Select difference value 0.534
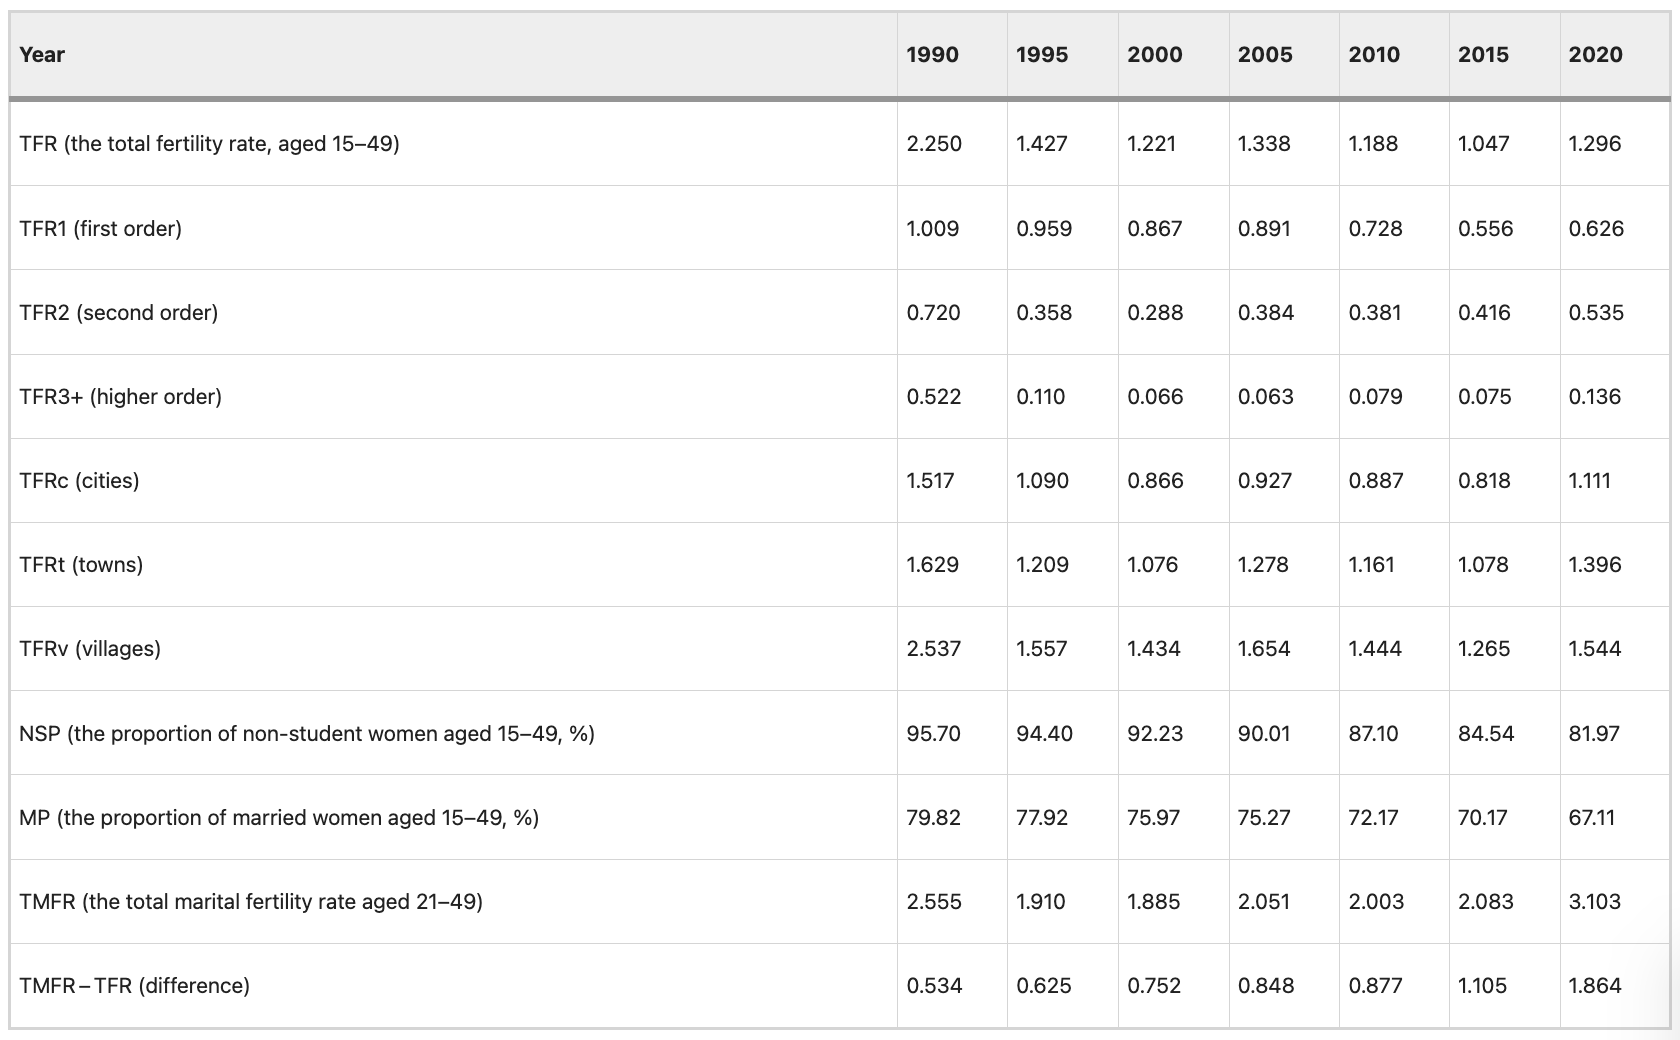 point(934,986)
